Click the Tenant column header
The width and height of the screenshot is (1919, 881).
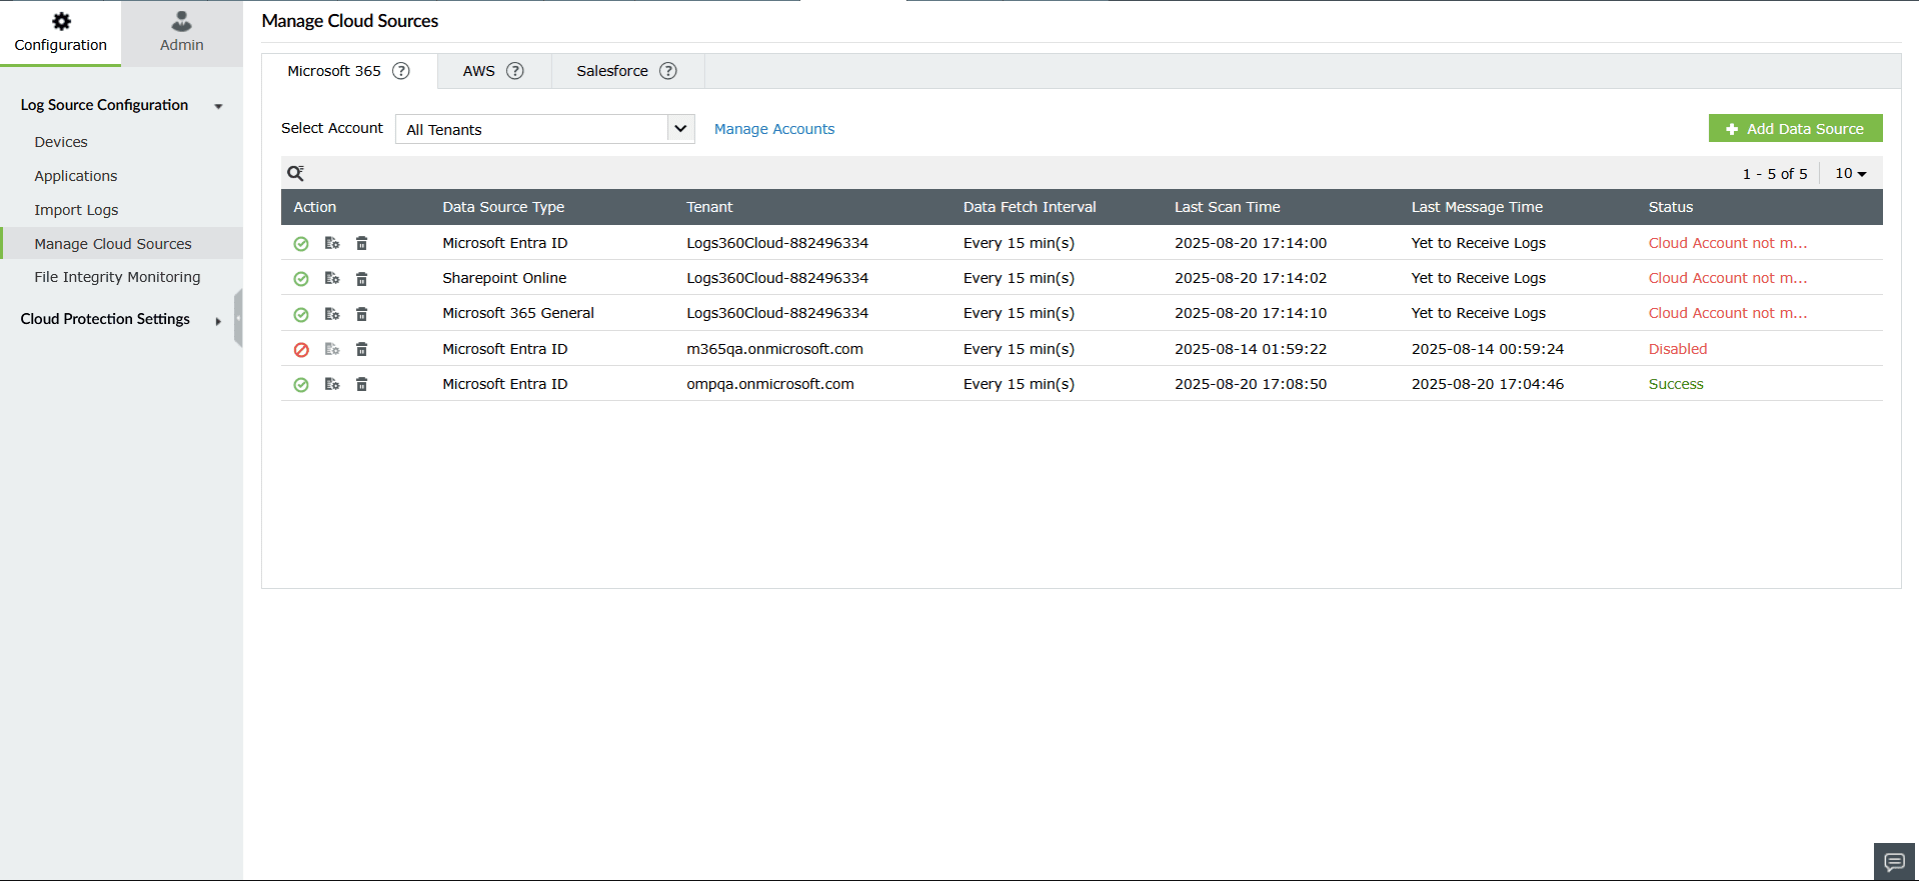[709, 207]
